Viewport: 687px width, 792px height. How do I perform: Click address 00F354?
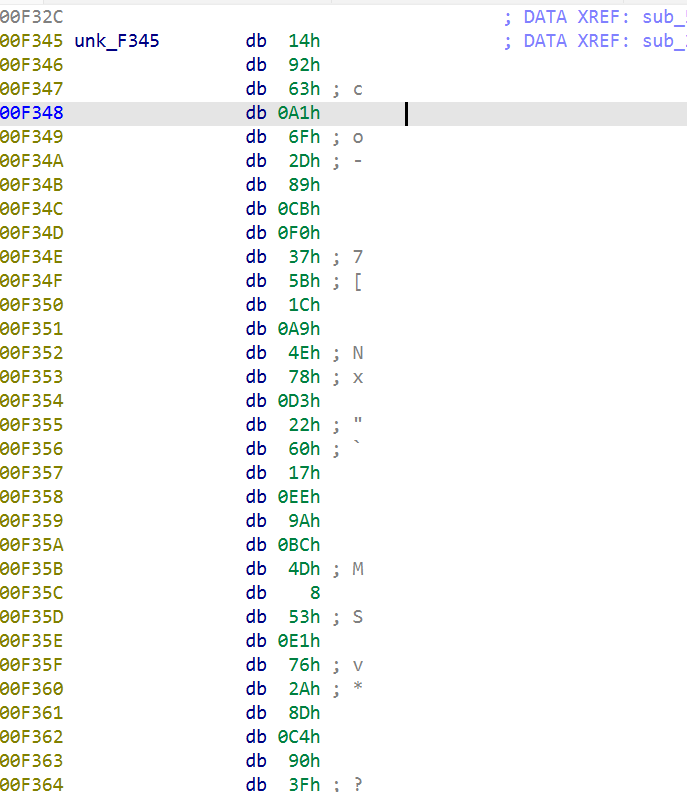coord(31,401)
